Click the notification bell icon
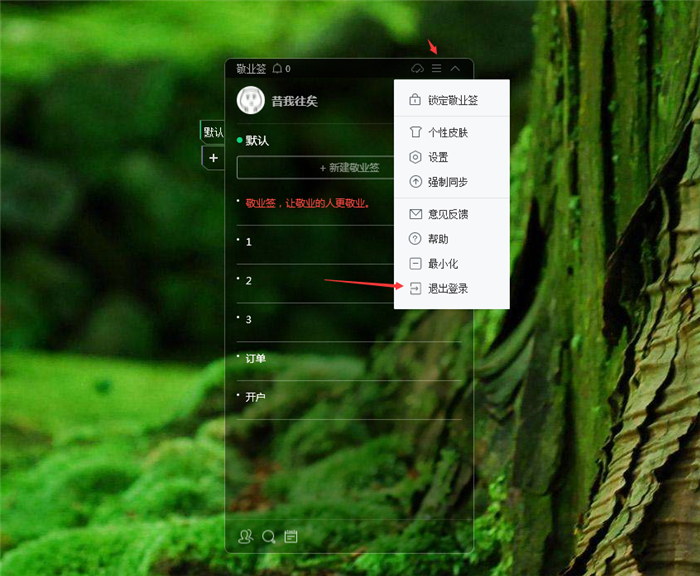Viewport: 700px width, 576px height. 278,69
